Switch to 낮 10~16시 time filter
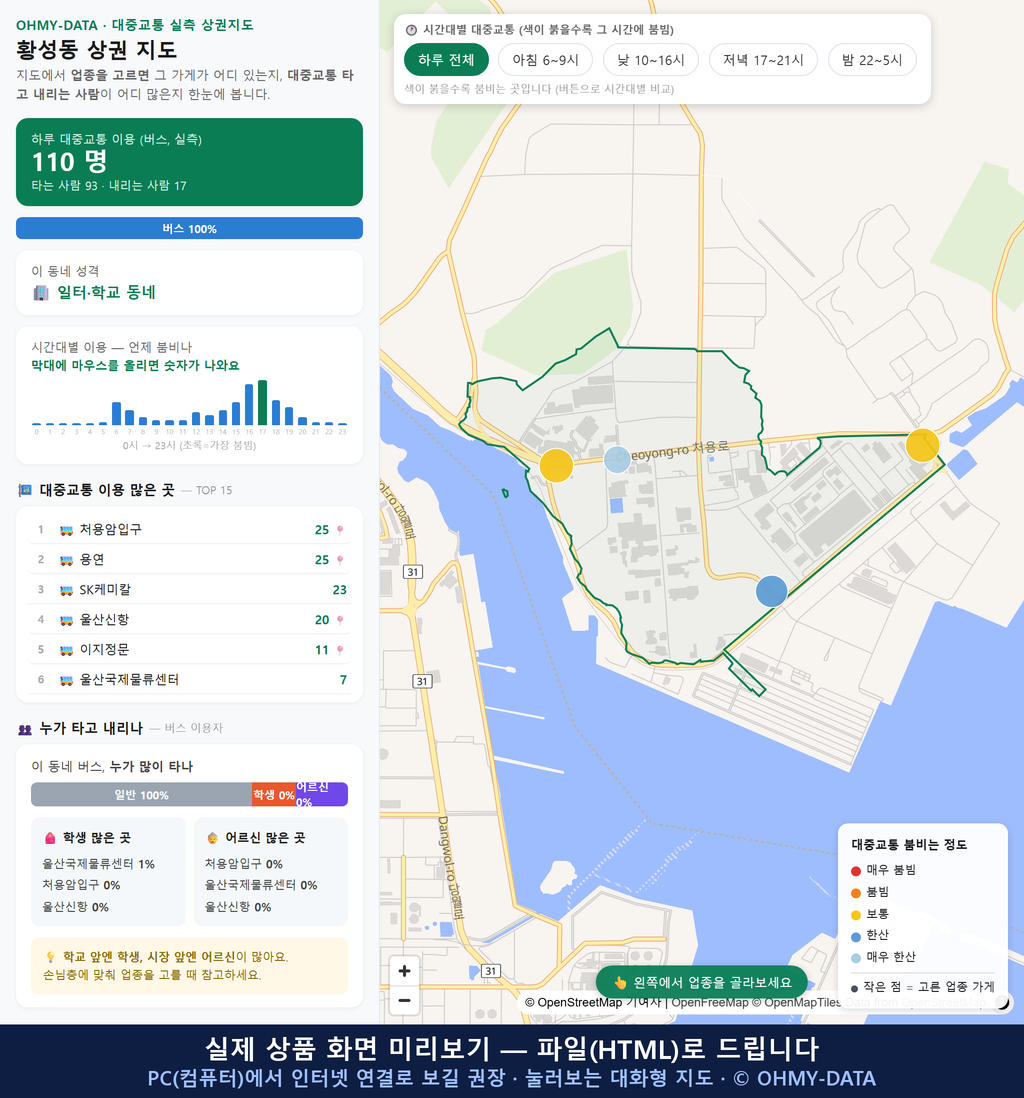This screenshot has height=1098, width=1024. click(651, 60)
